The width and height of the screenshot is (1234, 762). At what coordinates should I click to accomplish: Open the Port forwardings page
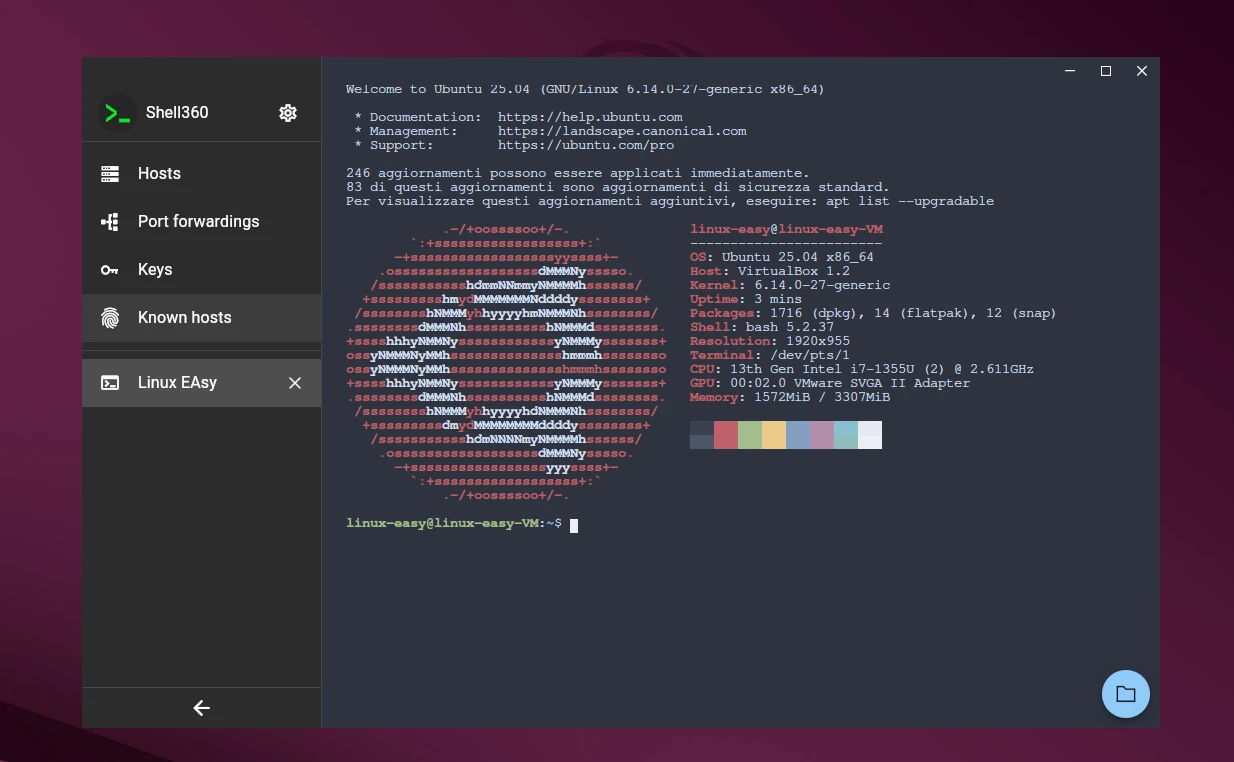pos(198,221)
